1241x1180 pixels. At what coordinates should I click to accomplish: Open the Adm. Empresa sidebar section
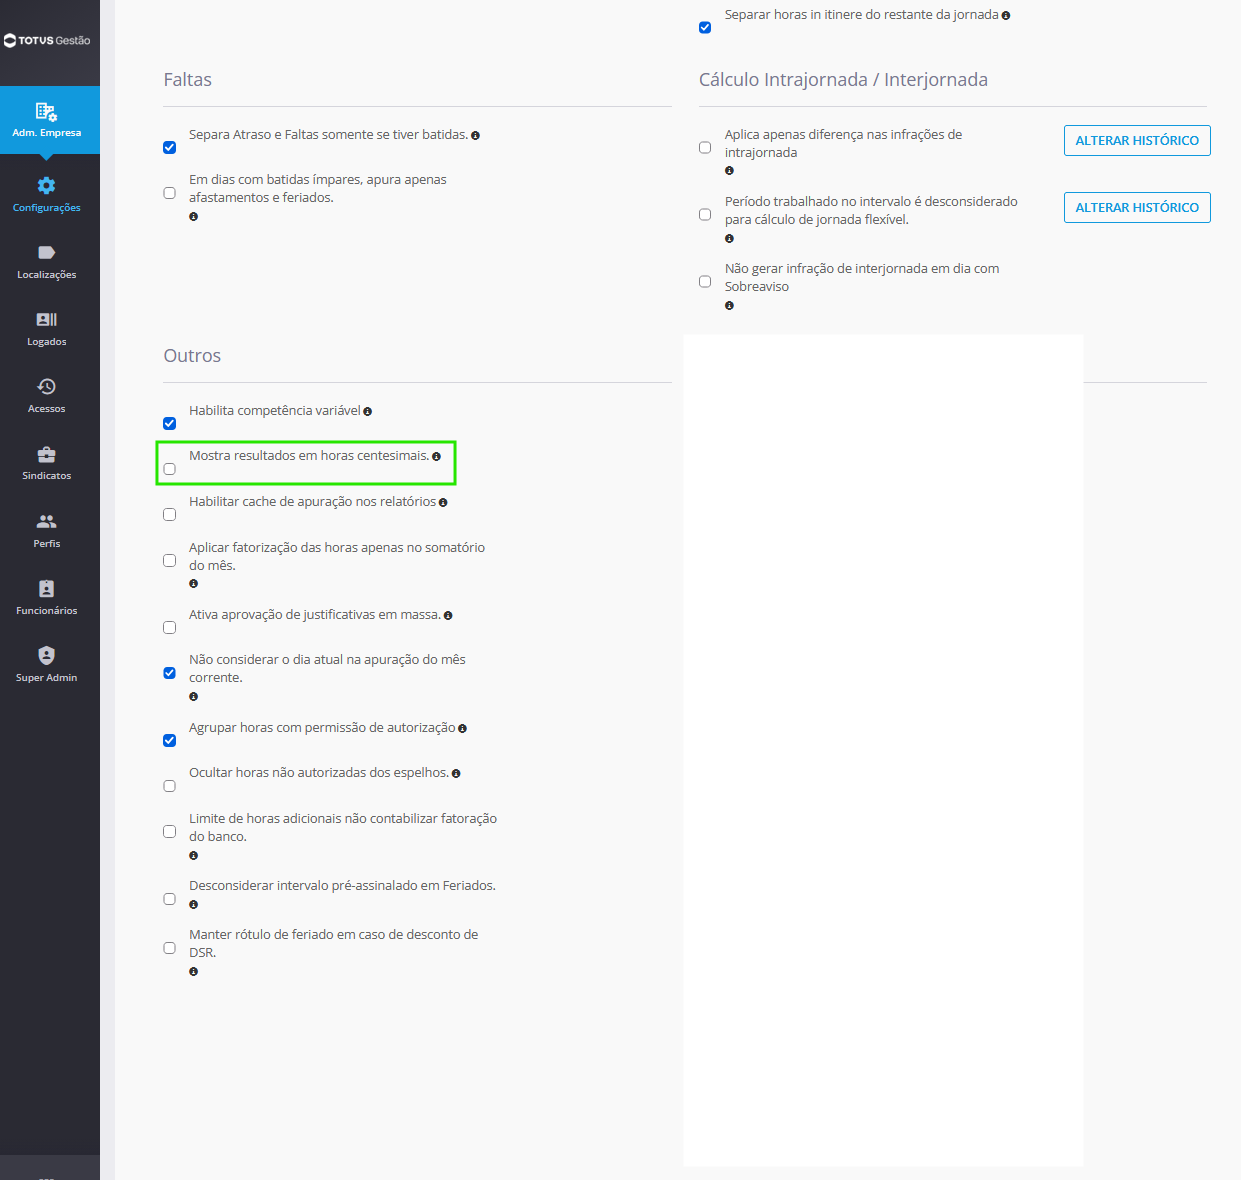click(x=47, y=120)
